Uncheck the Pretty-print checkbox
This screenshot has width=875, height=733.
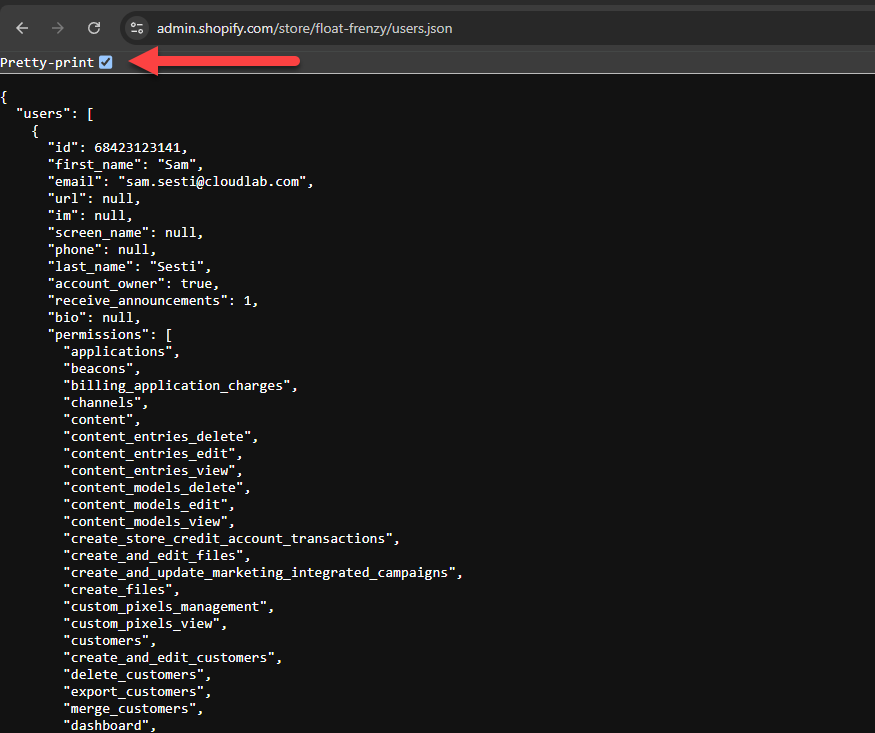[x=106, y=63]
